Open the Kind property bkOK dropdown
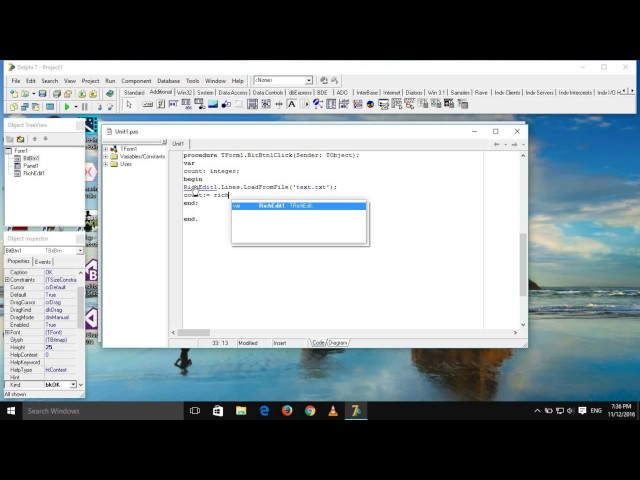Screen dimensions: 640x480 pos(73,384)
